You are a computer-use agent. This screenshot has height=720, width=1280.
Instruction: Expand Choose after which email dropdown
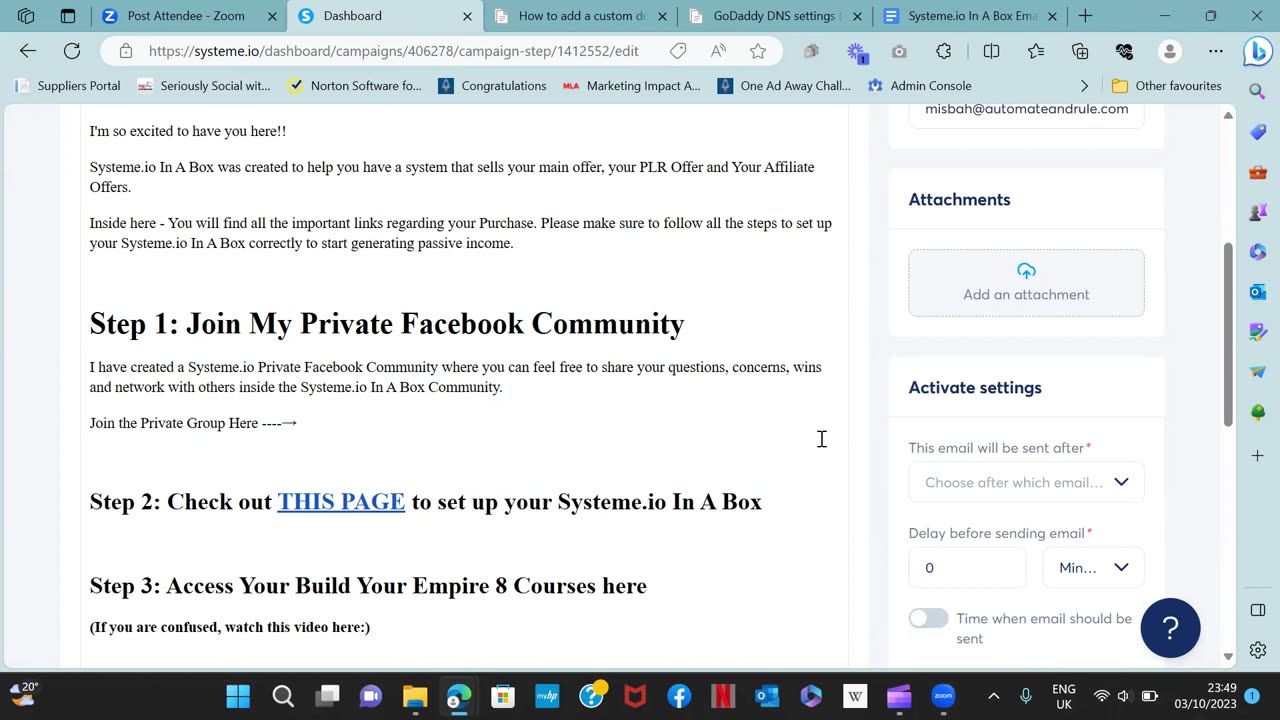1026,482
